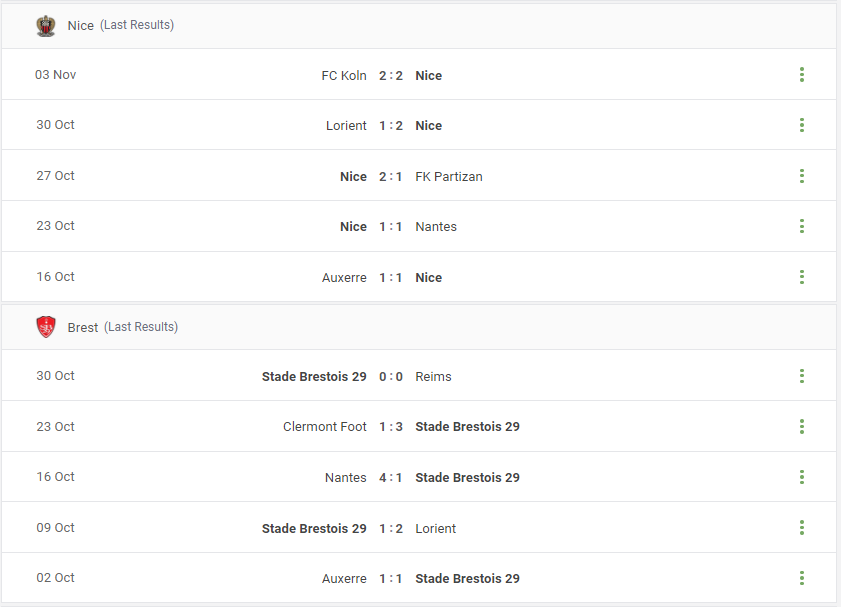The image size is (841, 607).
Task: Click Auxerre name in 16 Oct Nice match
Action: point(344,277)
